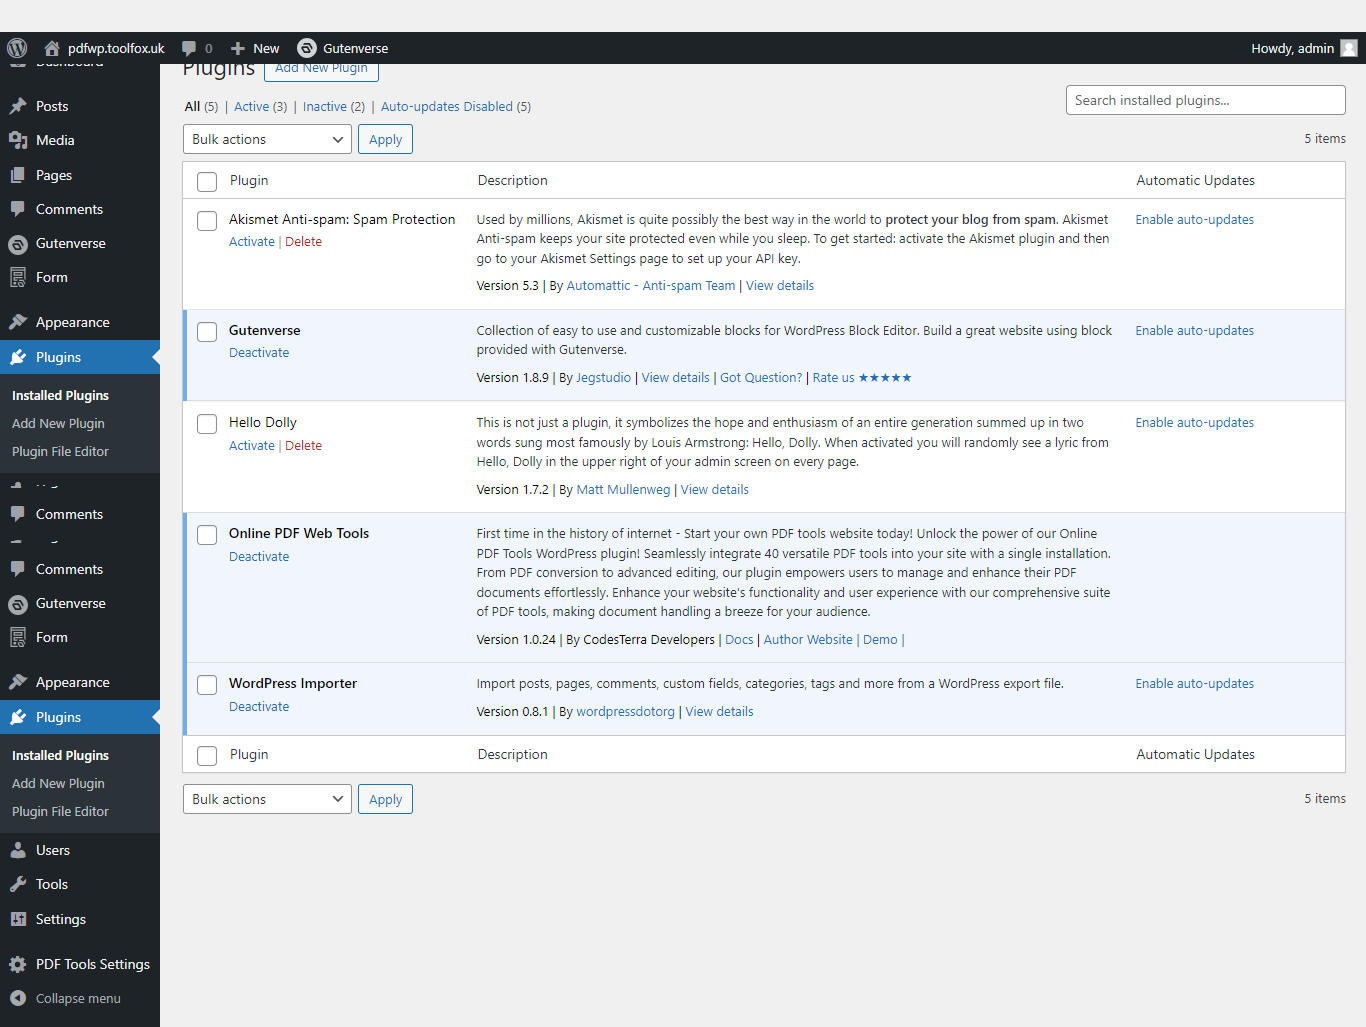Click the Users icon in sidebar
This screenshot has width=1366, height=1027.
(18, 851)
